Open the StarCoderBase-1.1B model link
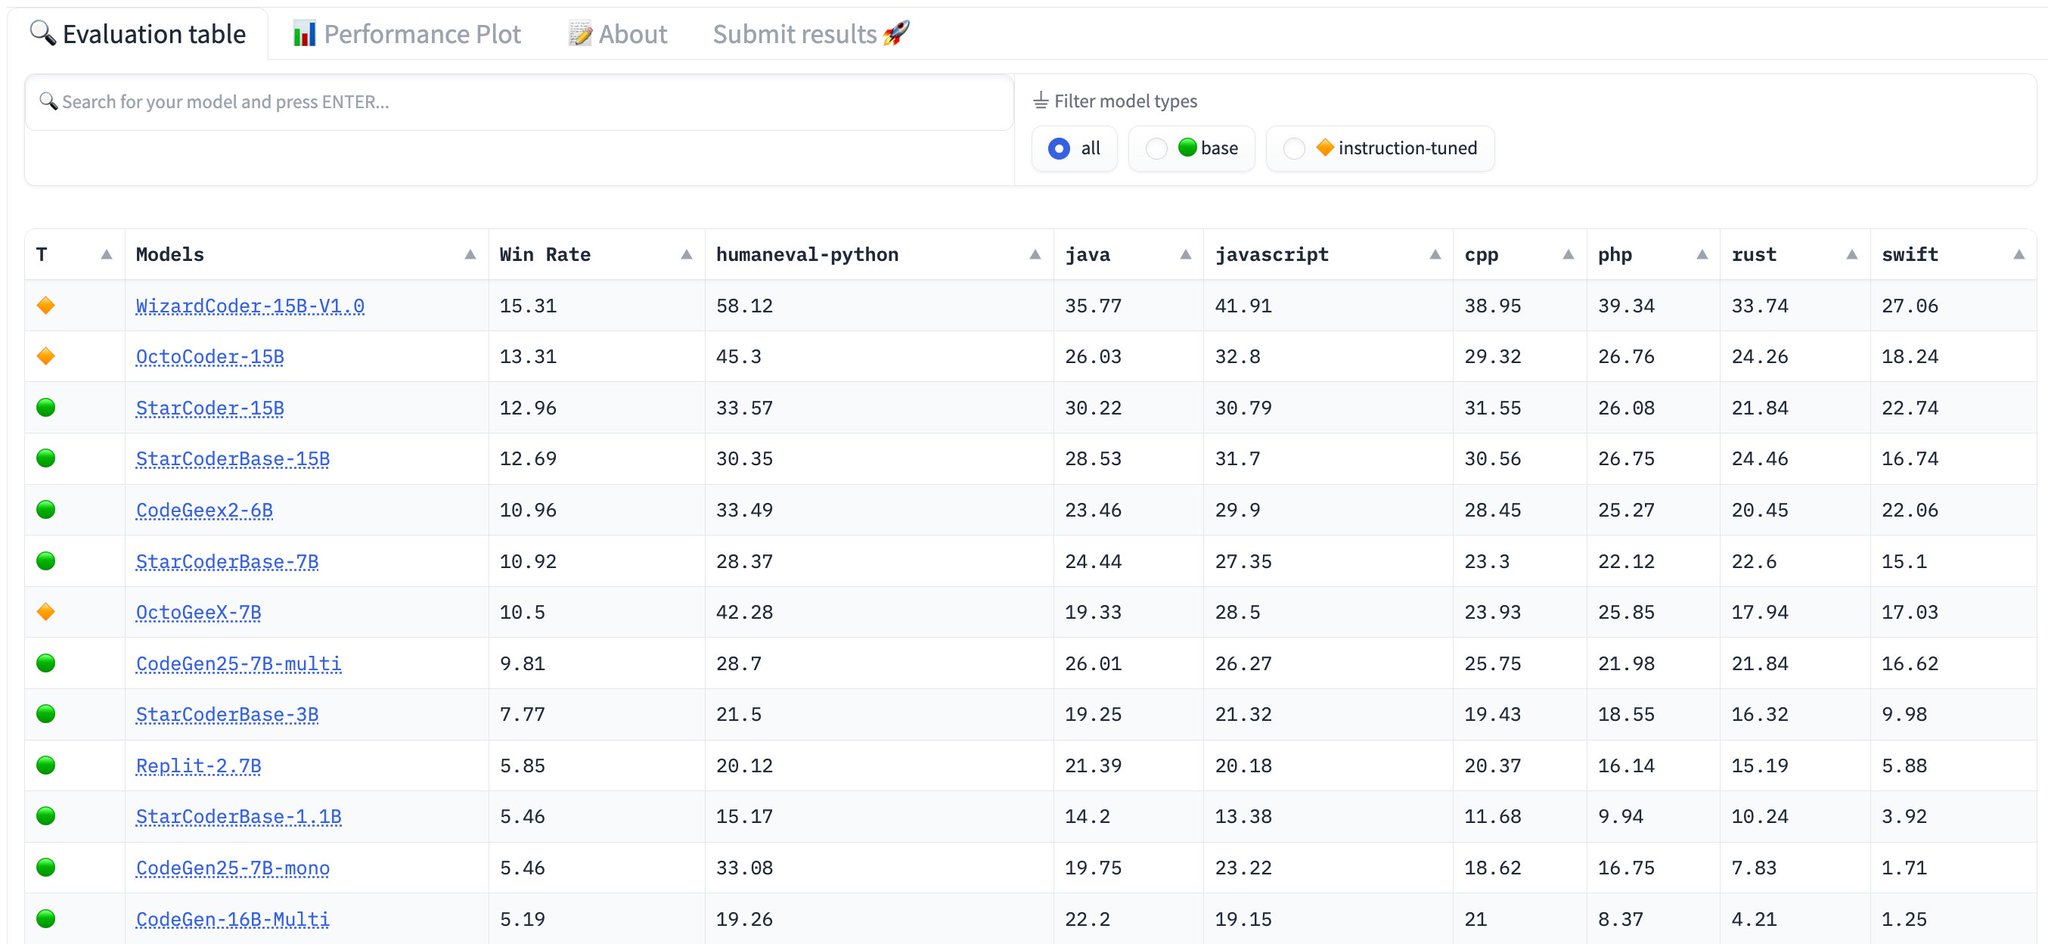2048x944 pixels. point(239,817)
